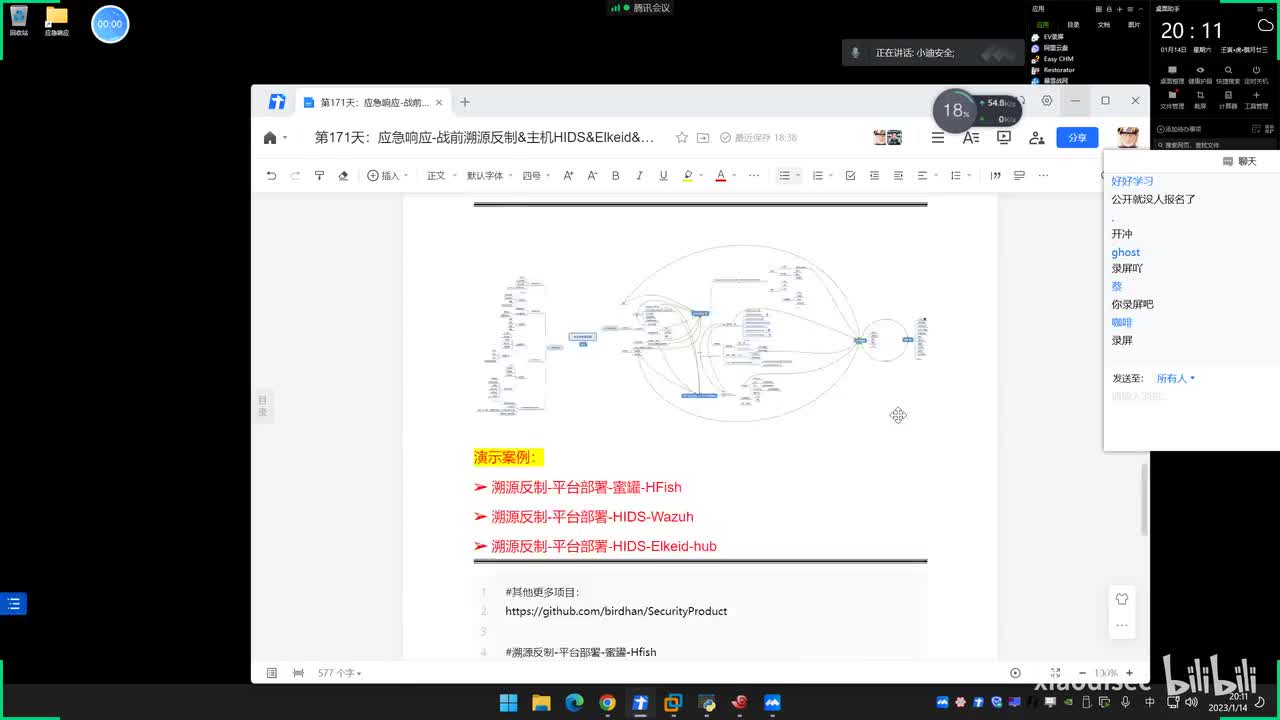Open the 文档 tab in the desktop widget
1280x720 pixels.
[1104, 25]
